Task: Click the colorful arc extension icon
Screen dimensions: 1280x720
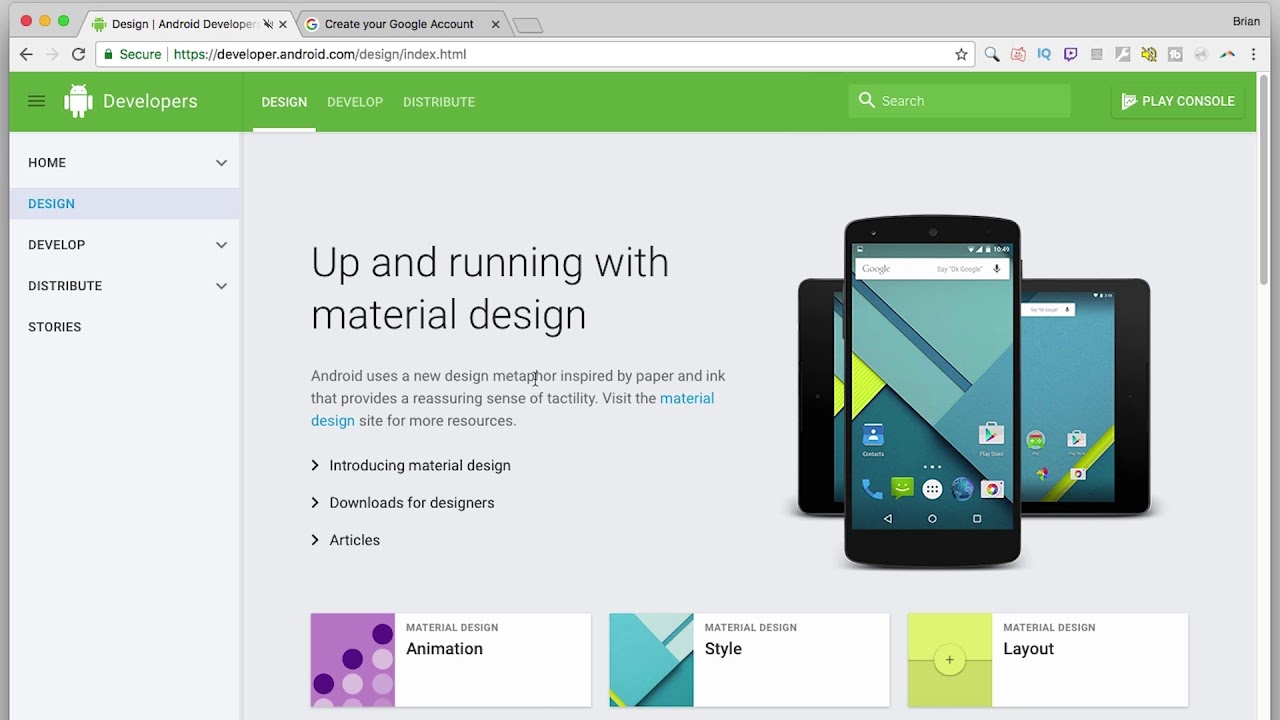Action: point(1227,54)
